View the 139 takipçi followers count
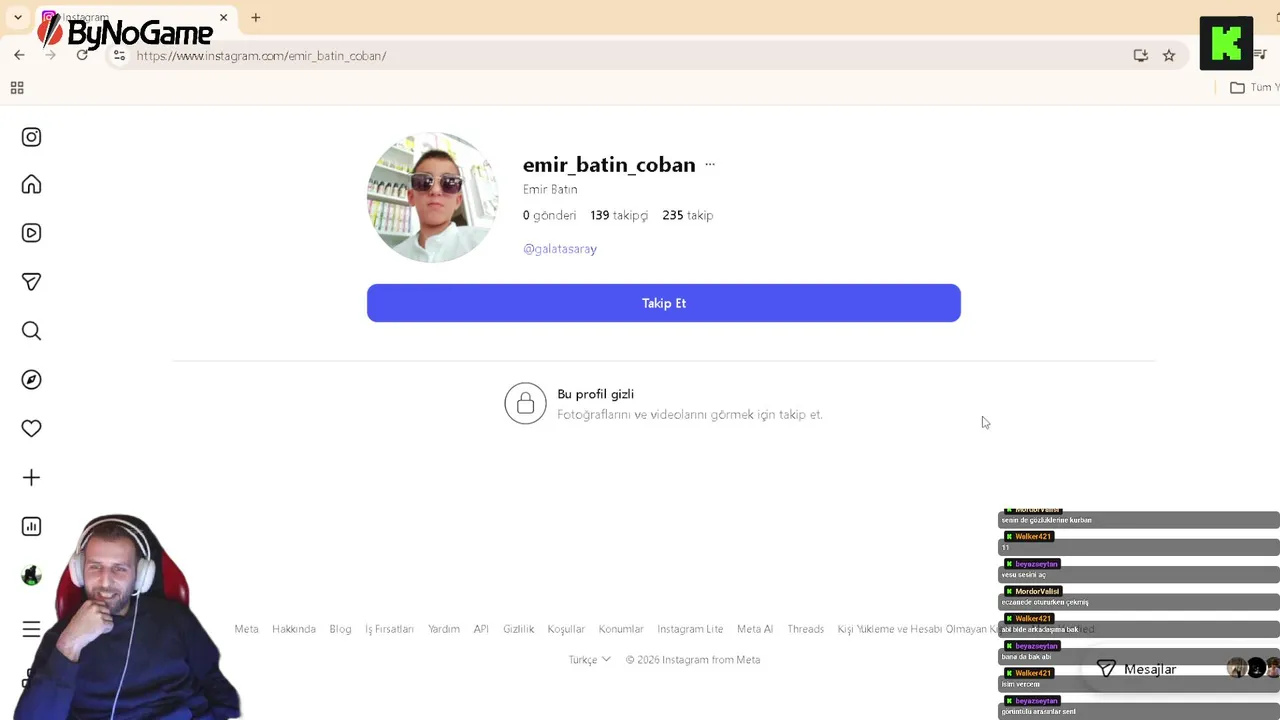This screenshot has width=1280, height=720. click(619, 215)
